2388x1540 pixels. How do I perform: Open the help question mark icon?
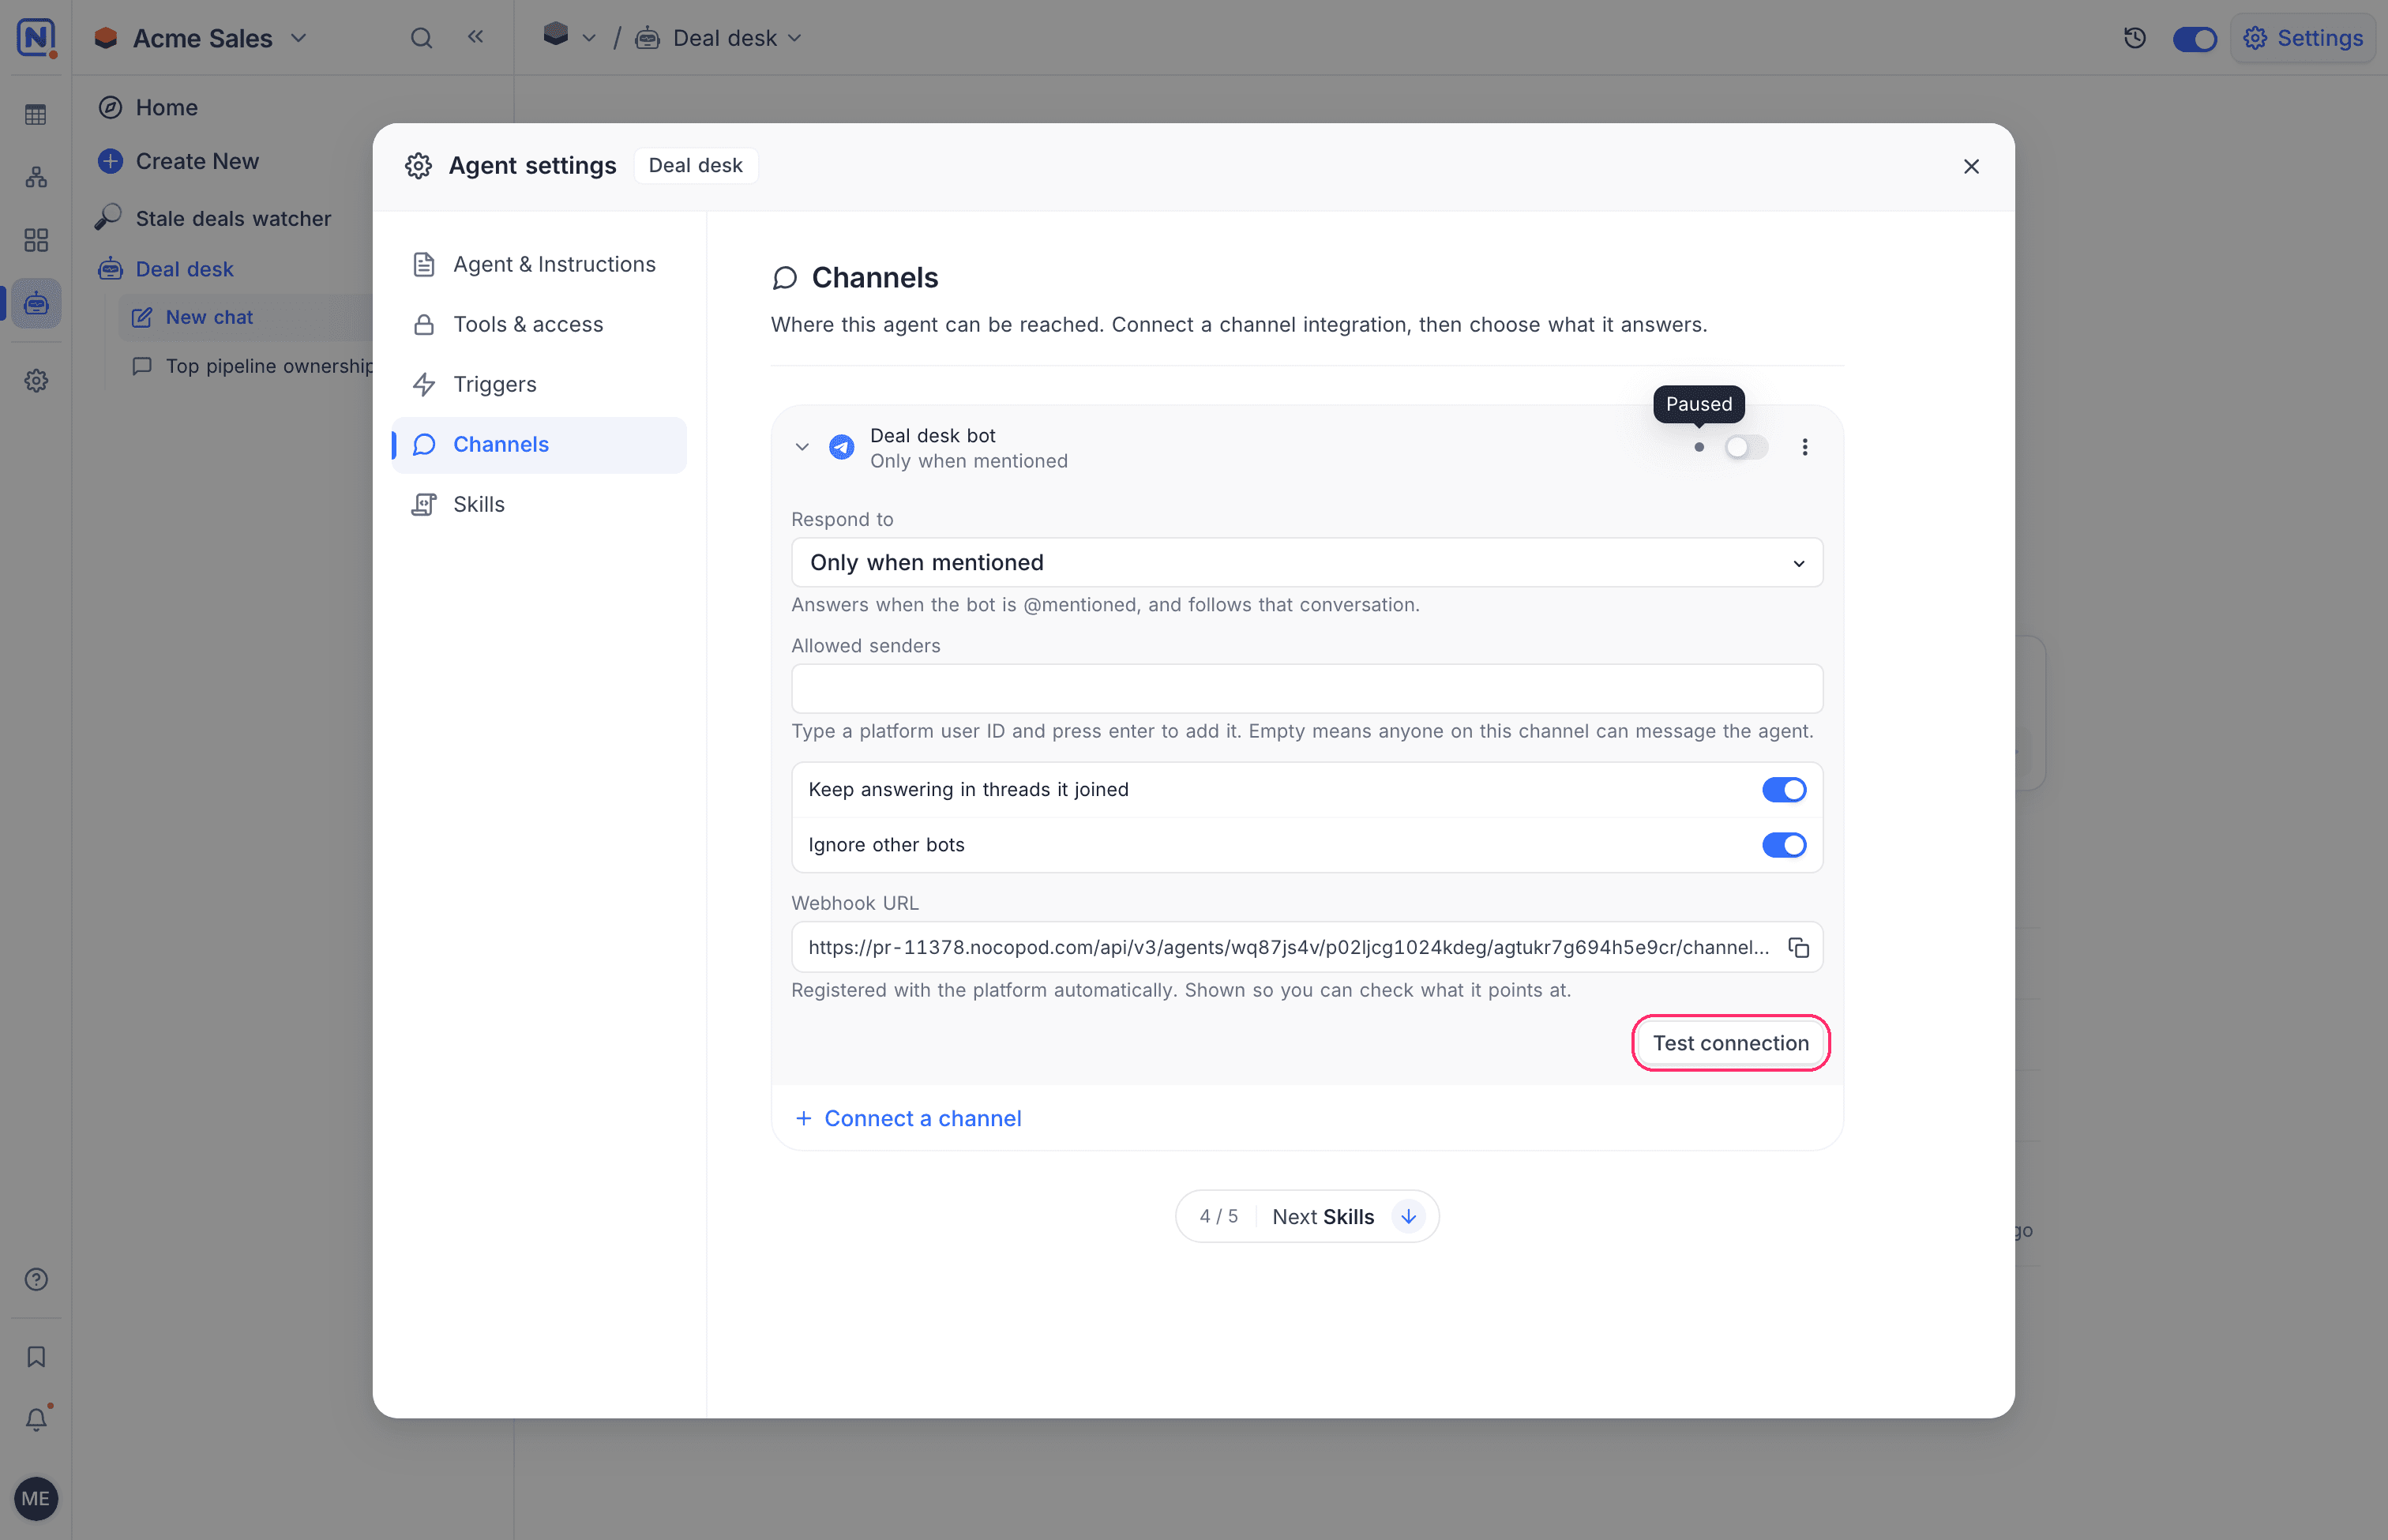coord(36,1279)
